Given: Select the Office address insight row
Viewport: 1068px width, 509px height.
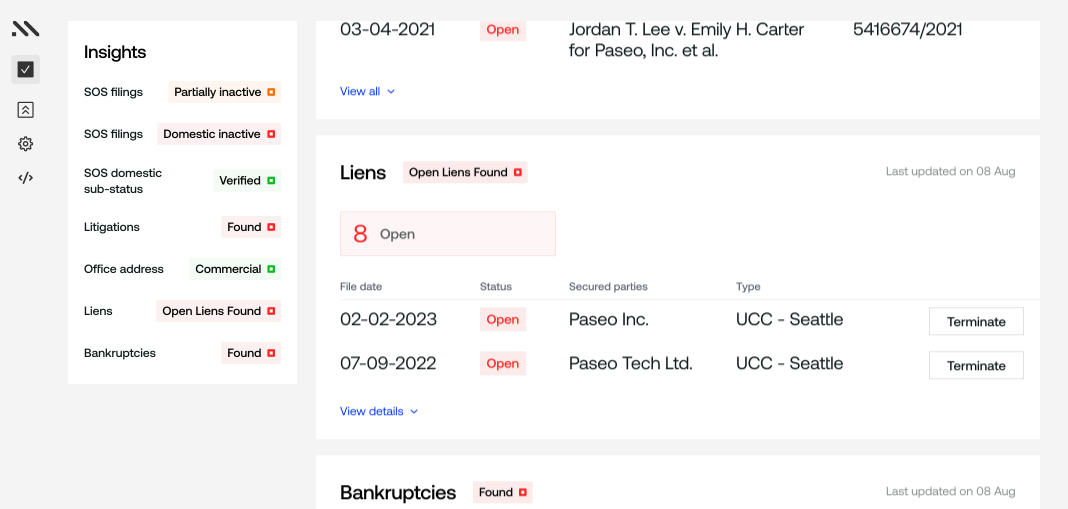Looking at the screenshot, I should click(x=122, y=269).
